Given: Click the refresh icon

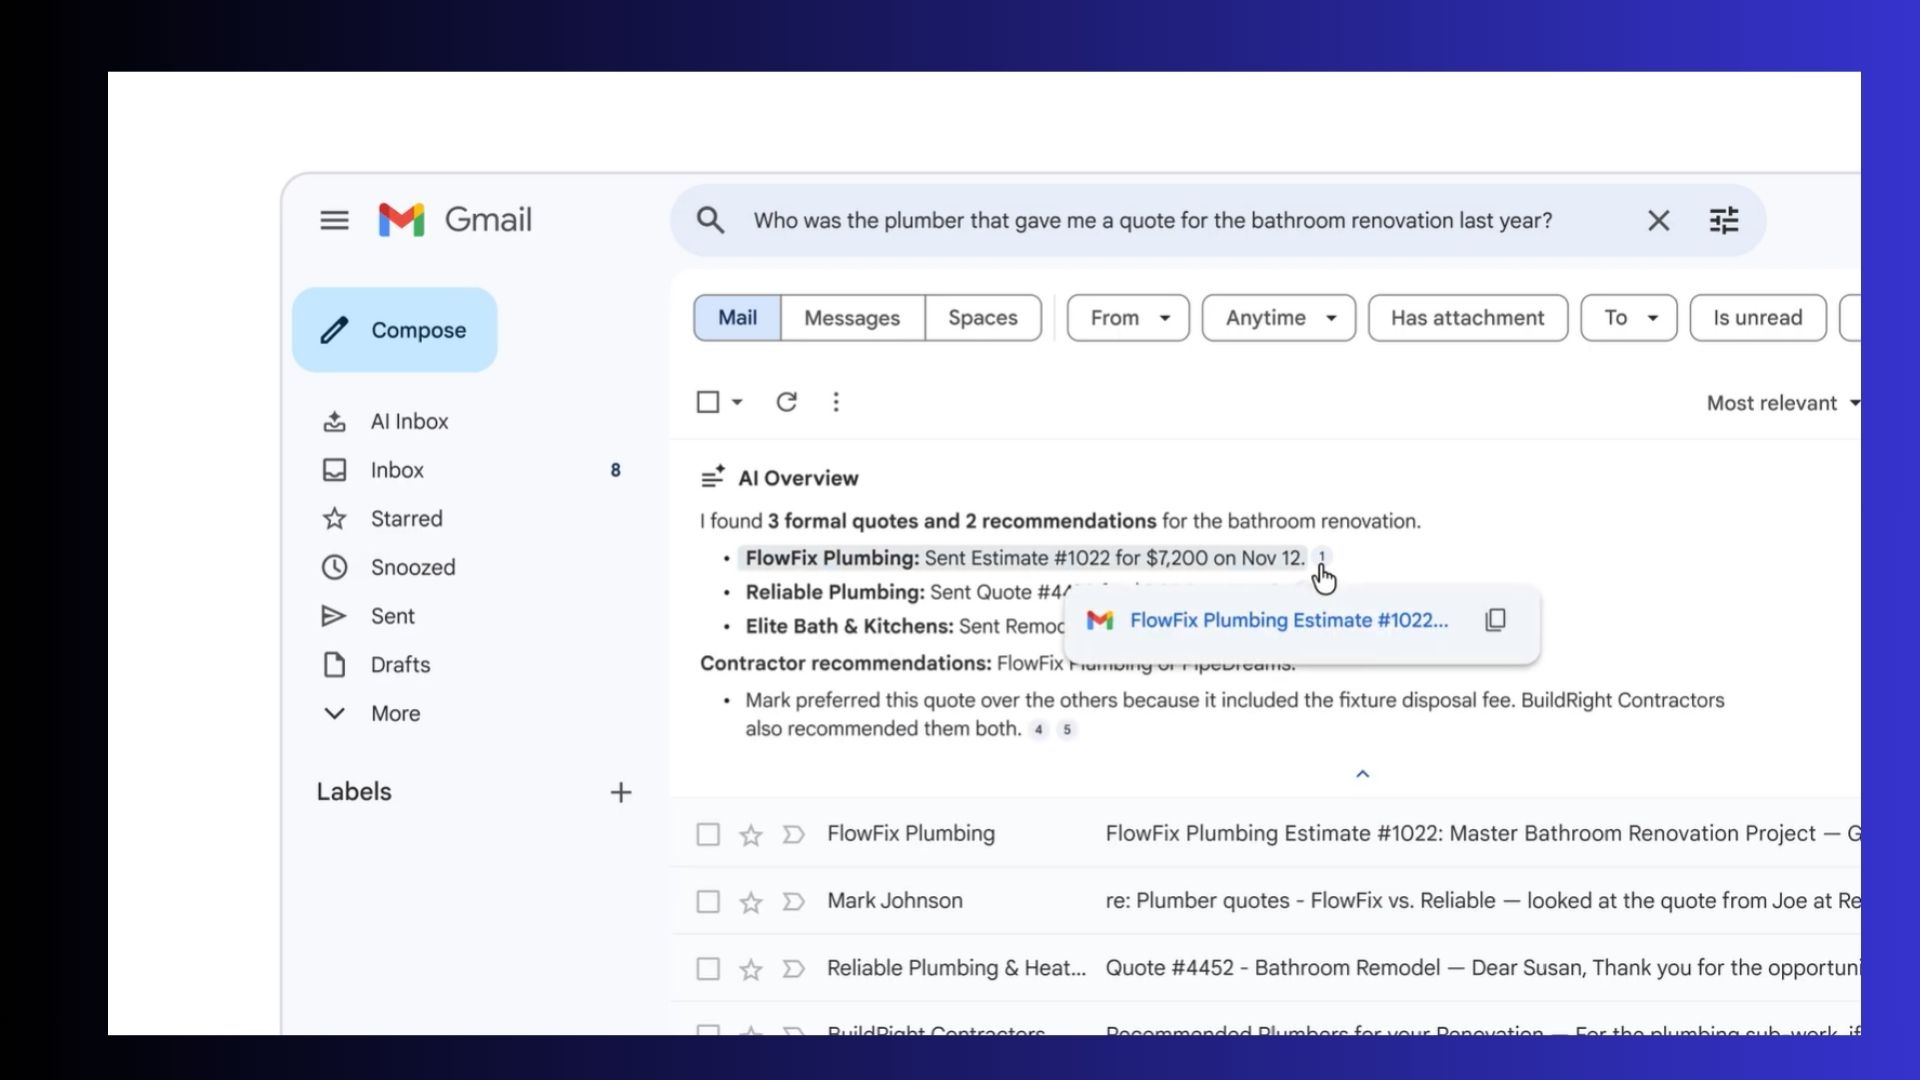Looking at the screenshot, I should (x=786, y=402).
